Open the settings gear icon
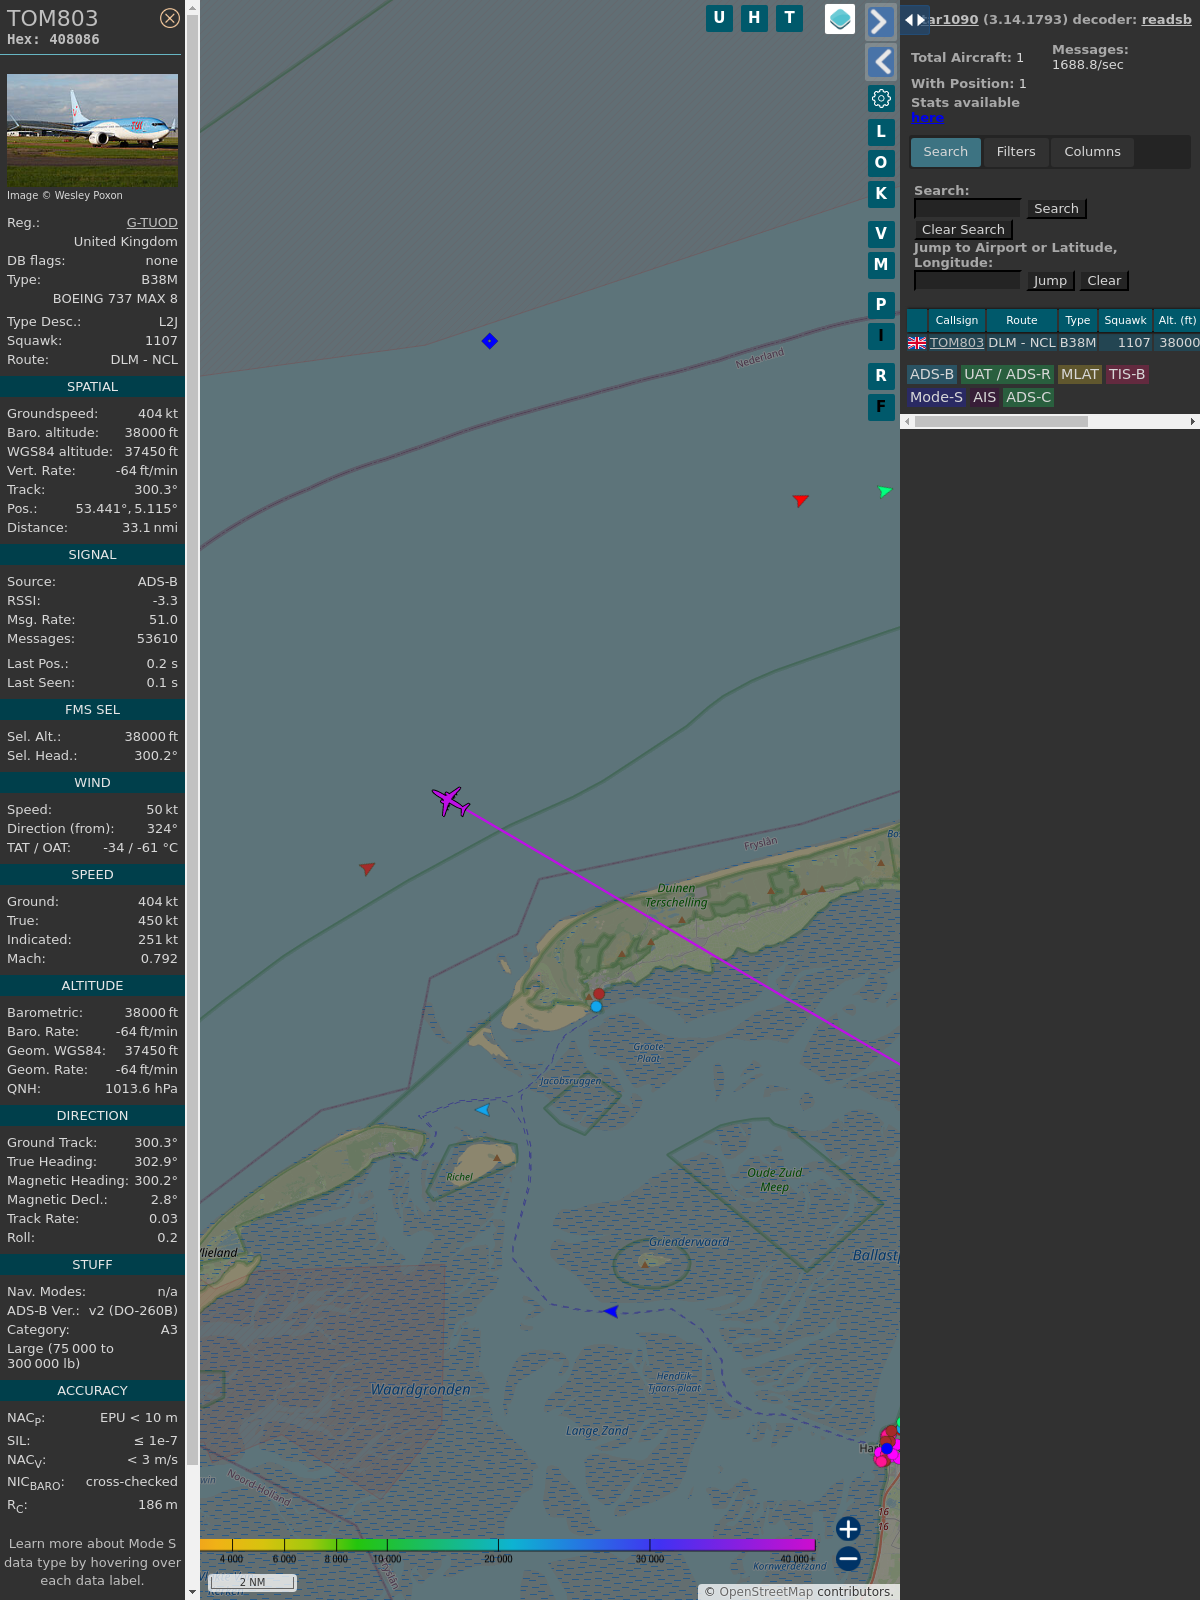The width and height of the screenshot is (1200, 1600). tap(881, 98)
